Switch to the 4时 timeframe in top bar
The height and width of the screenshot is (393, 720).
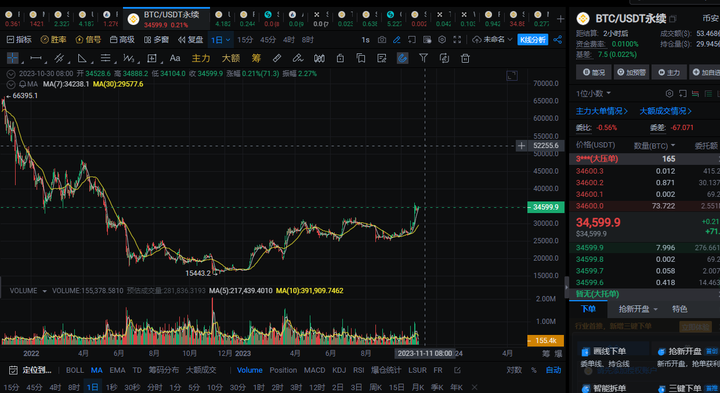[289, 40]
